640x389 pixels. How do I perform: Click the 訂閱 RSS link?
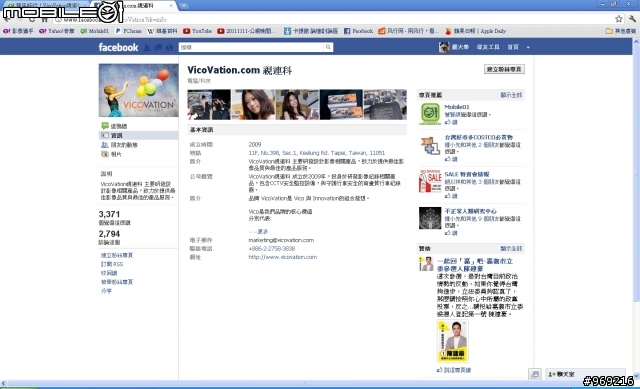click(x=112, y=265)
